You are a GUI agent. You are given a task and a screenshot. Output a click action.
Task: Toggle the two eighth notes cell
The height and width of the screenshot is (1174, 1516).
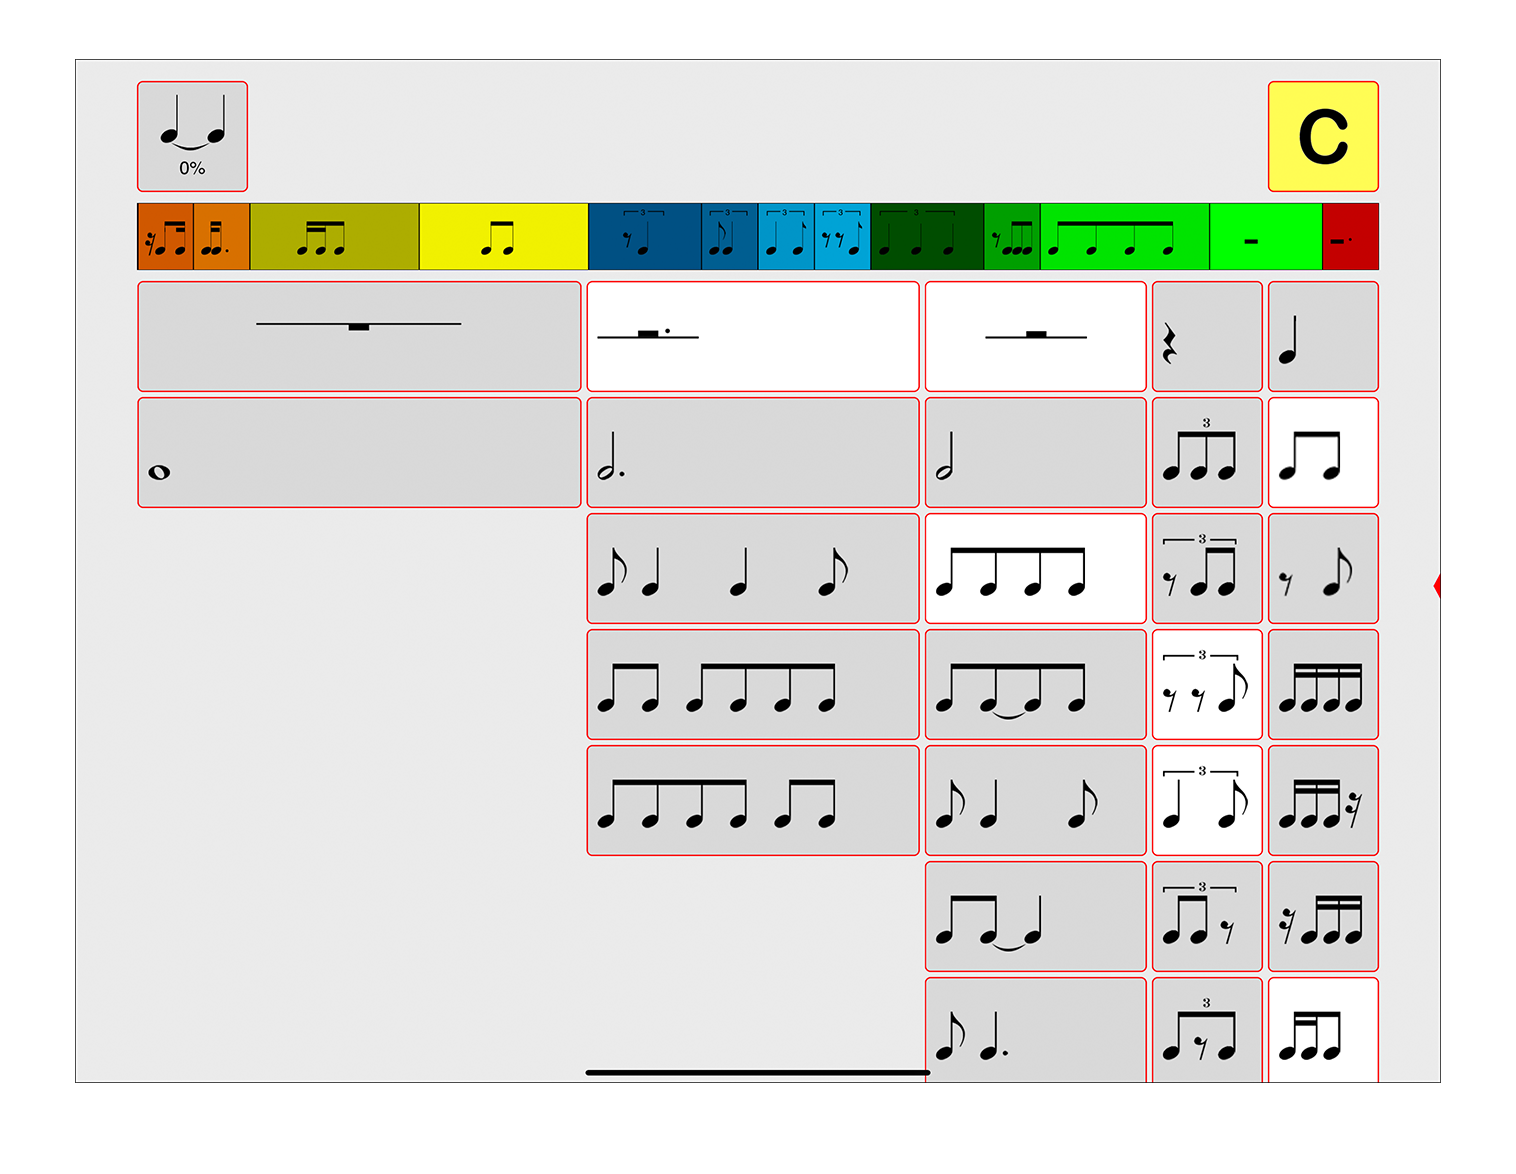pyautogui.click(x=1323, y=452)
